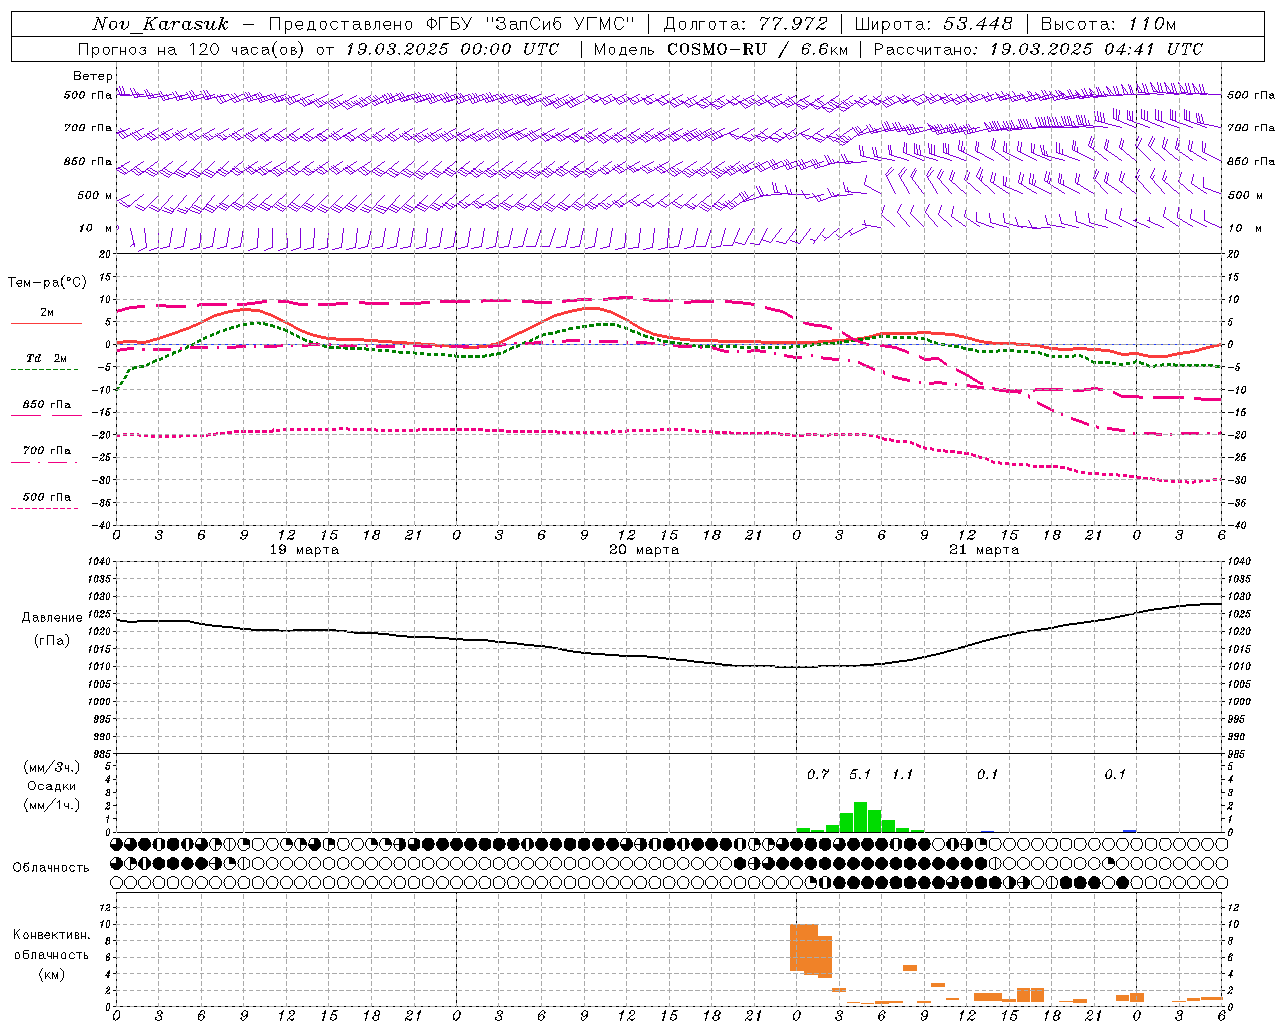Select the Высота: 110м elevation text
Viewport: 1280px width, 1024px height.
(x=1108, y=24)
